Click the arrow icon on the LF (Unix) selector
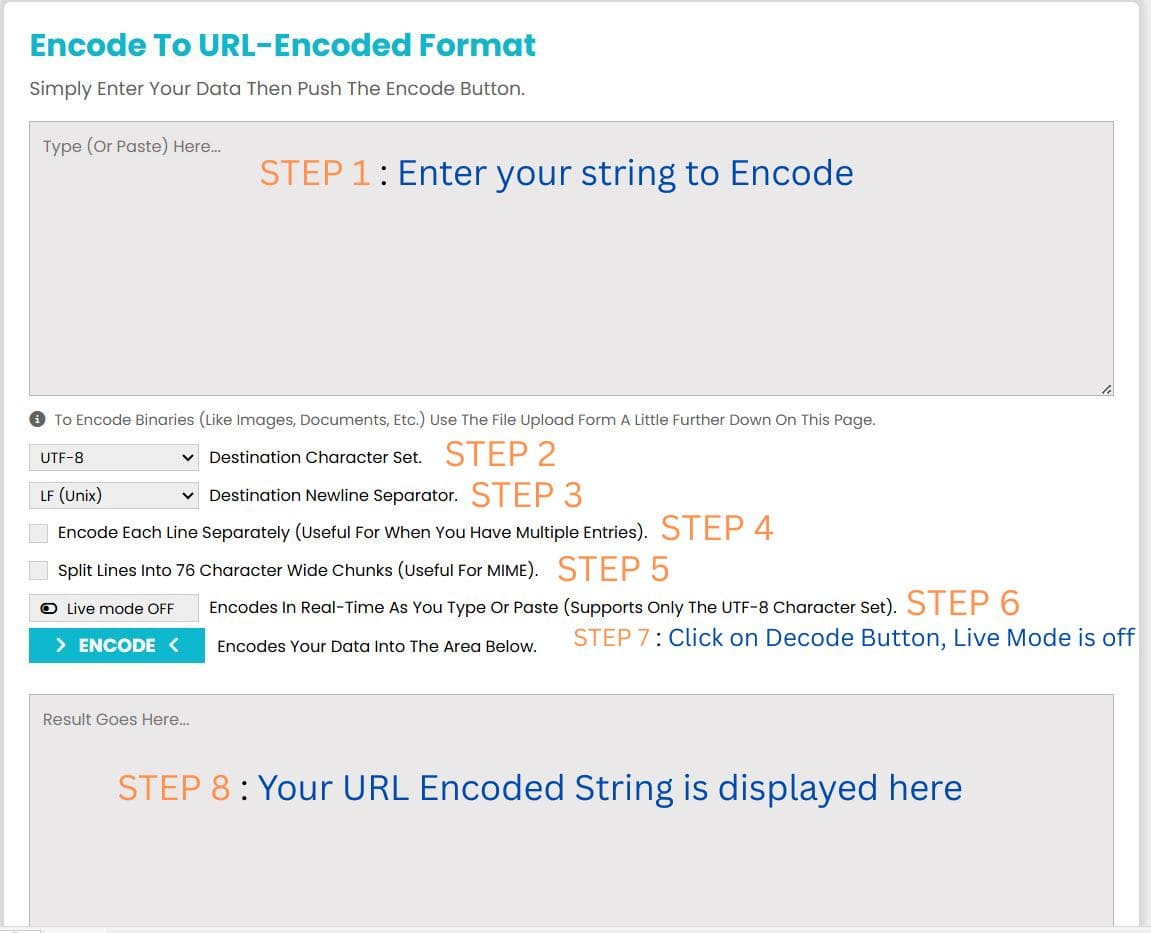Viewport: 1151px width, 933px height. tap(188, 495)
